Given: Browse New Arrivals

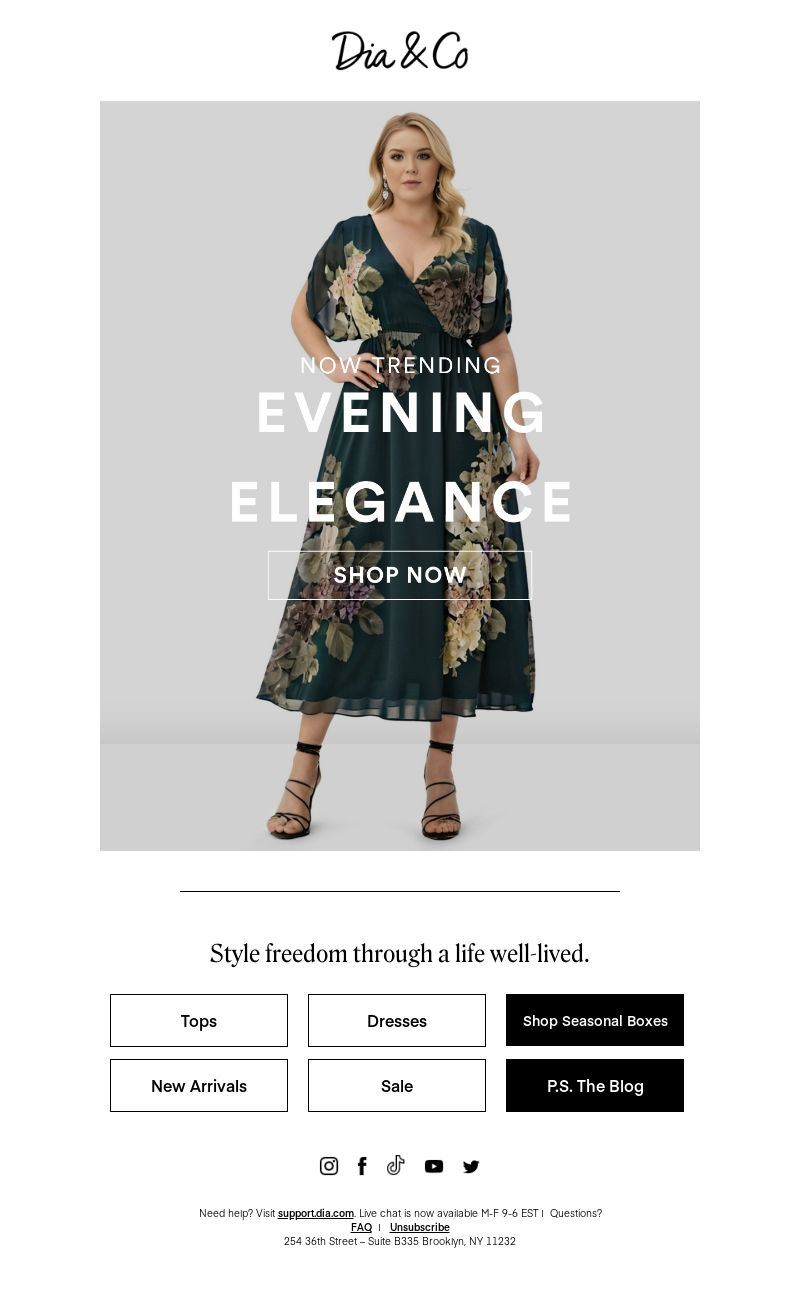Looking at the screenshot, I should pyautogui.click(x=199, y=1086).
